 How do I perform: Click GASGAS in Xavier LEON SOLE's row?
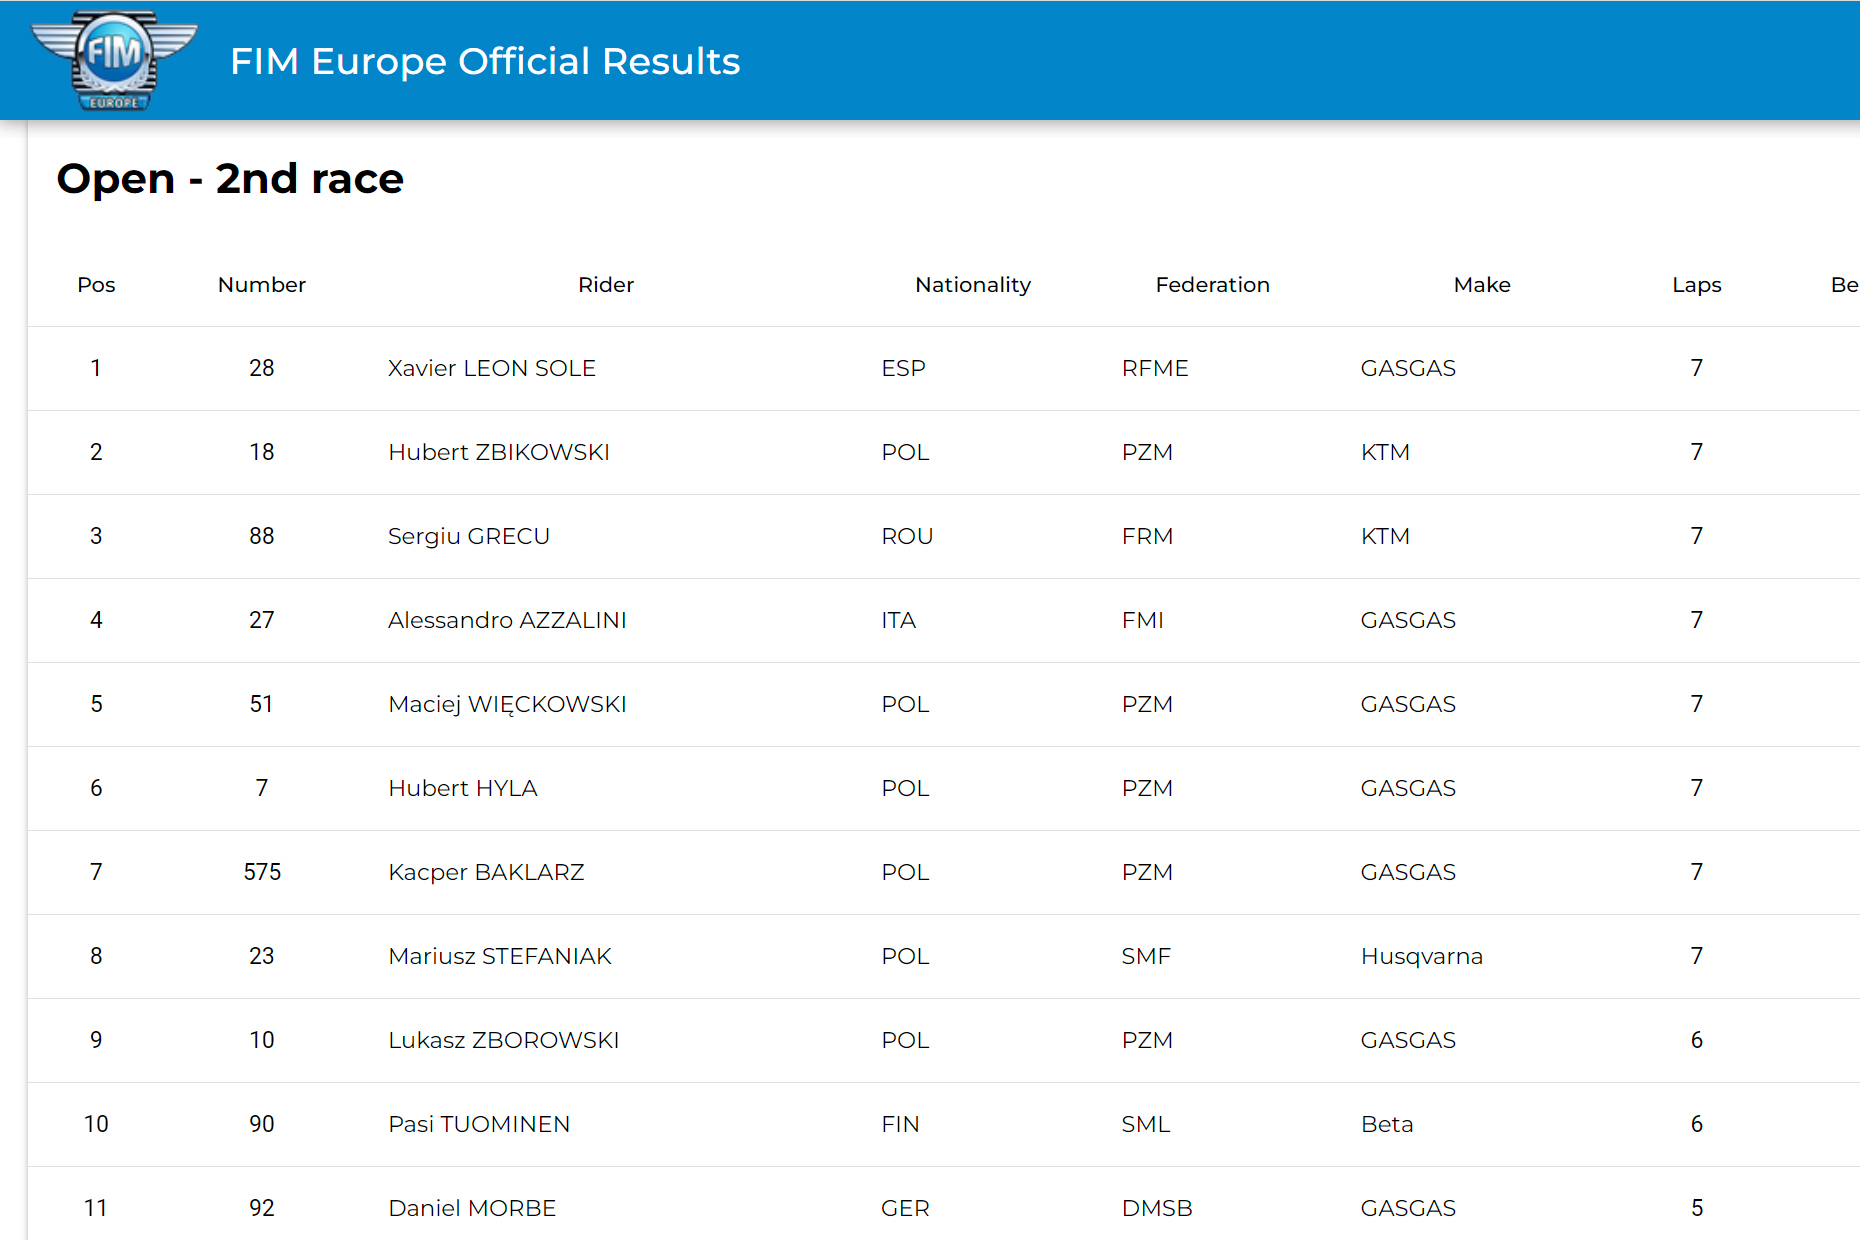(x=1408, y=368)
